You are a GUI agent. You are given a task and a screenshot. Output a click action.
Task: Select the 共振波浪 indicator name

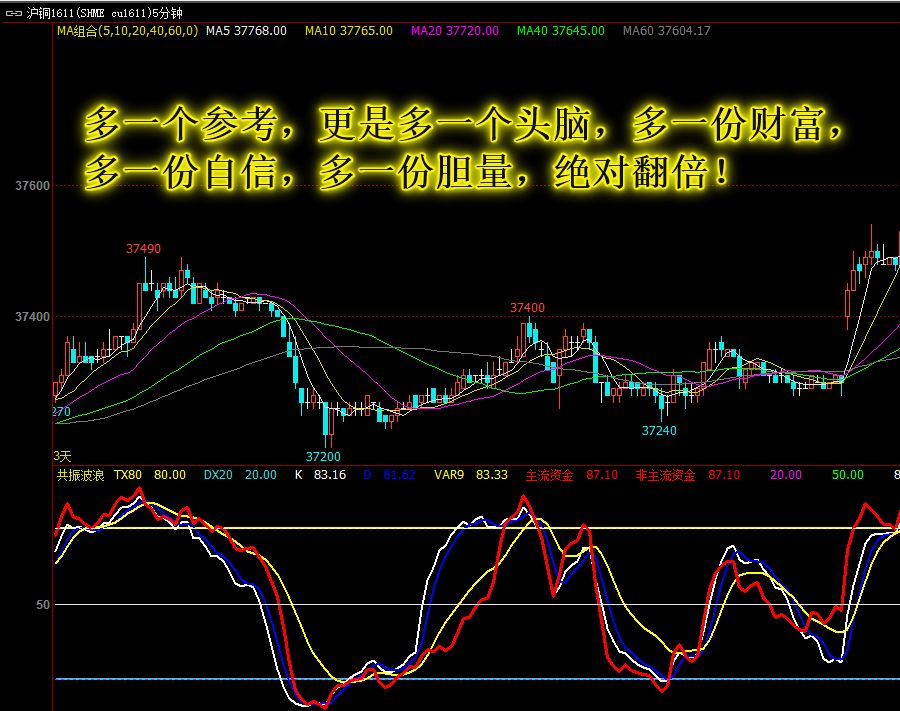[80, 475]
